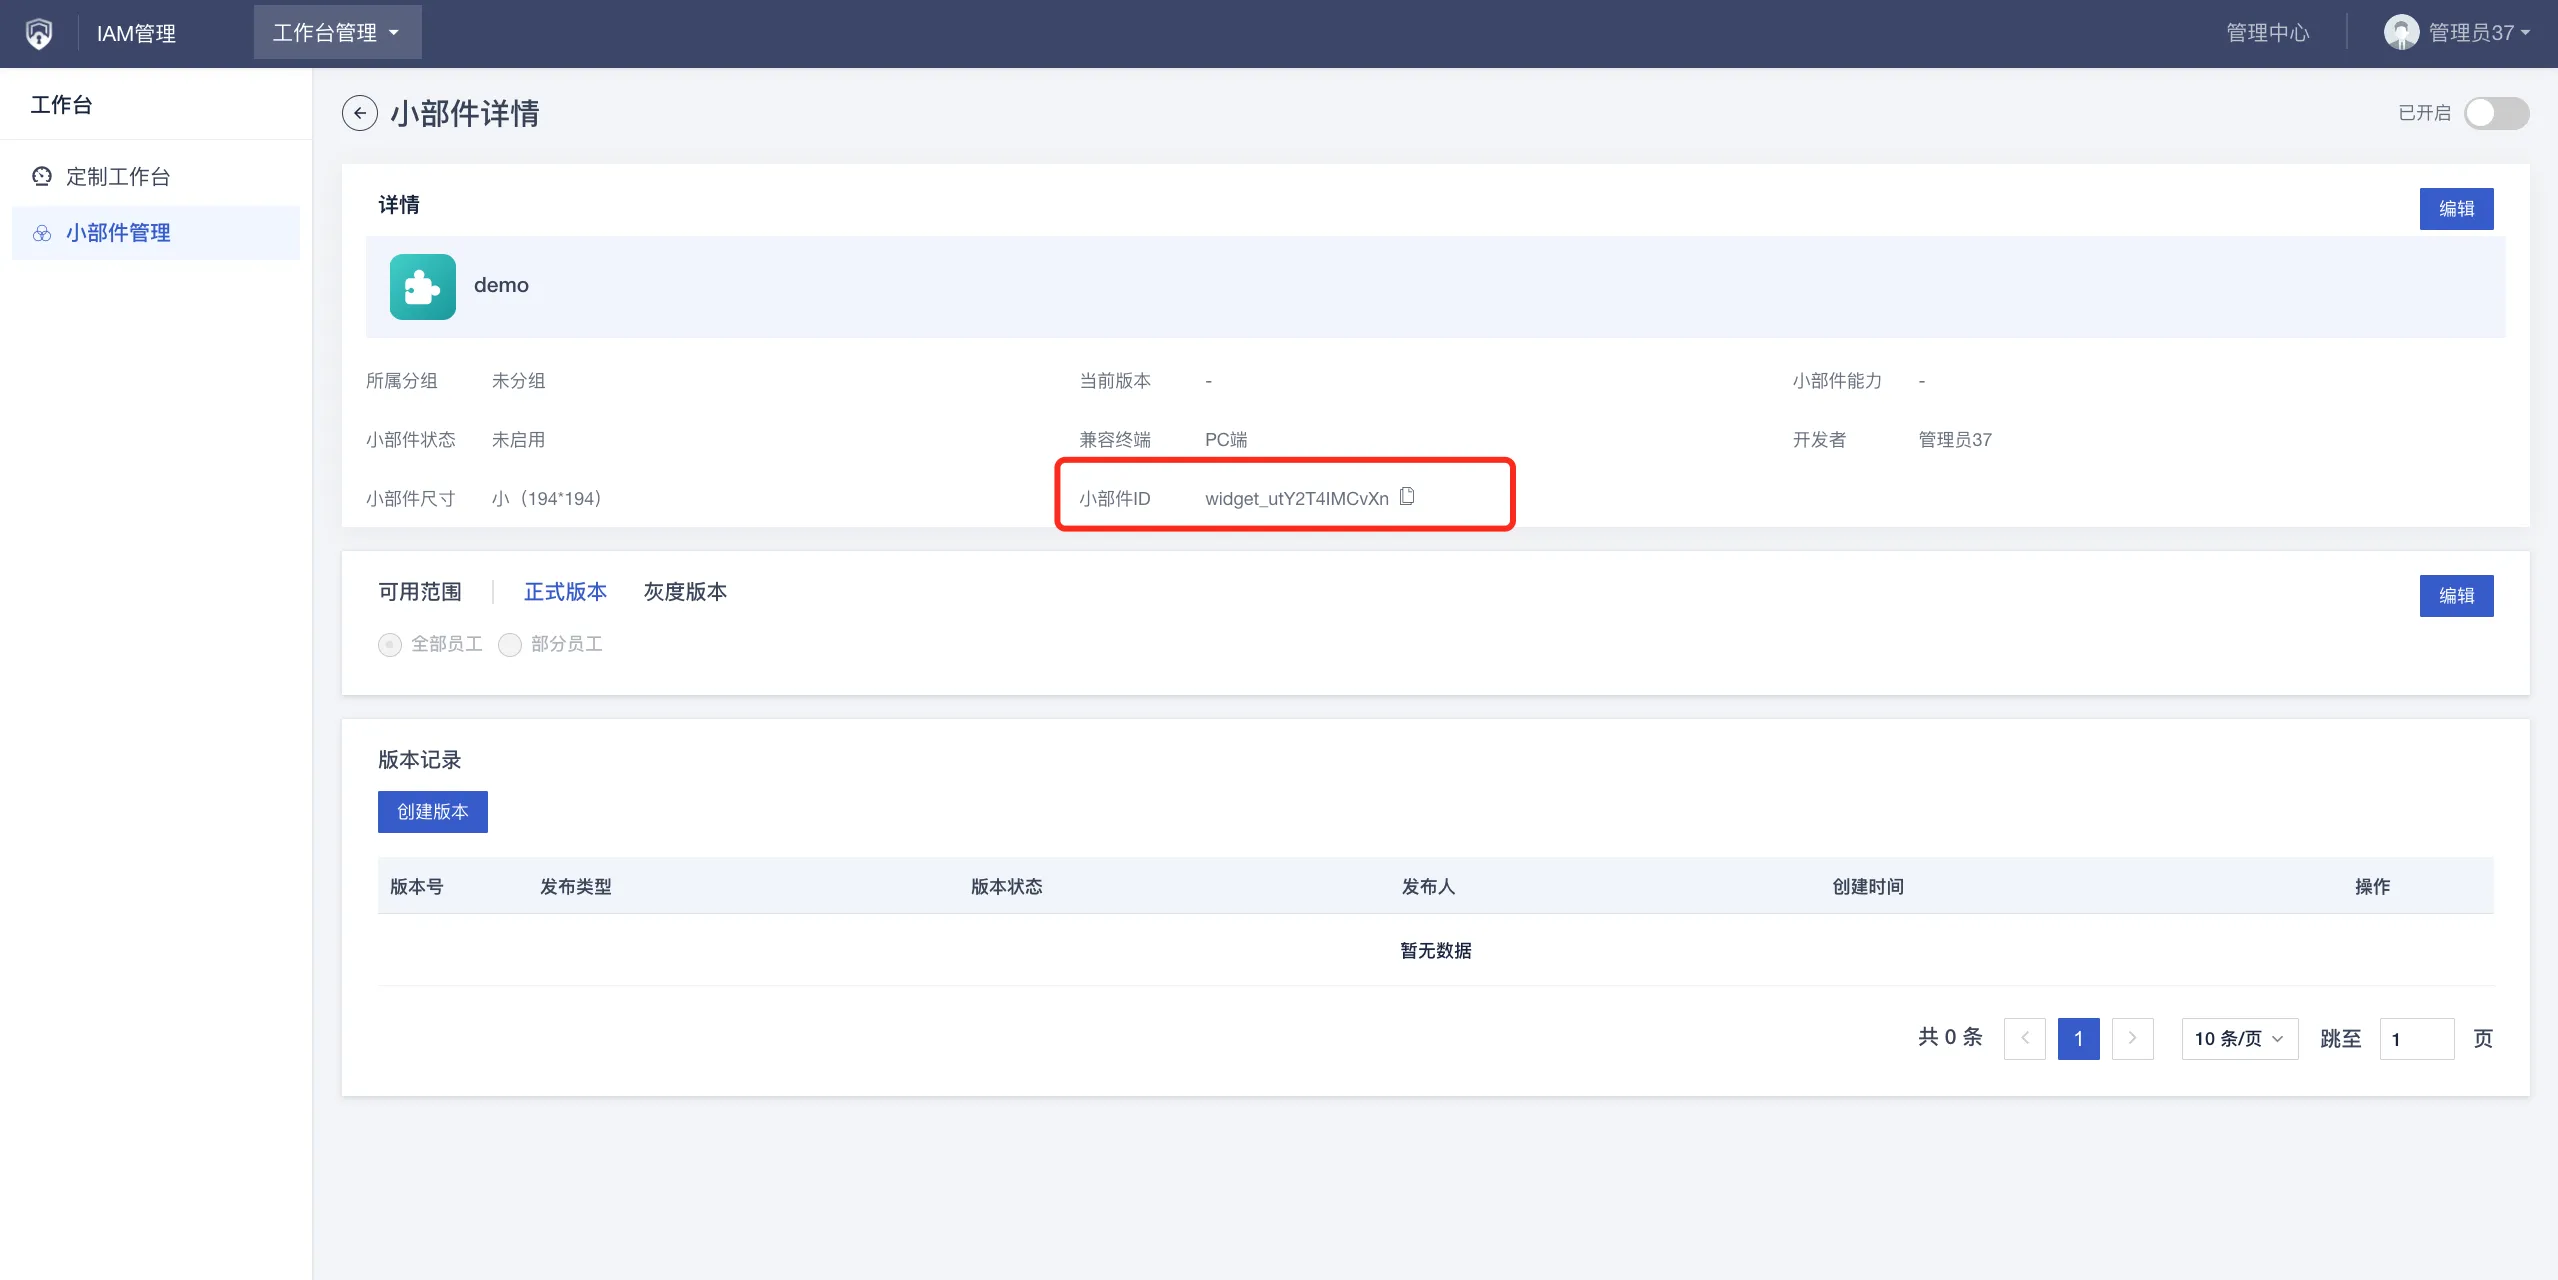Switch to the 灰度版本 tab

(685, 592)
